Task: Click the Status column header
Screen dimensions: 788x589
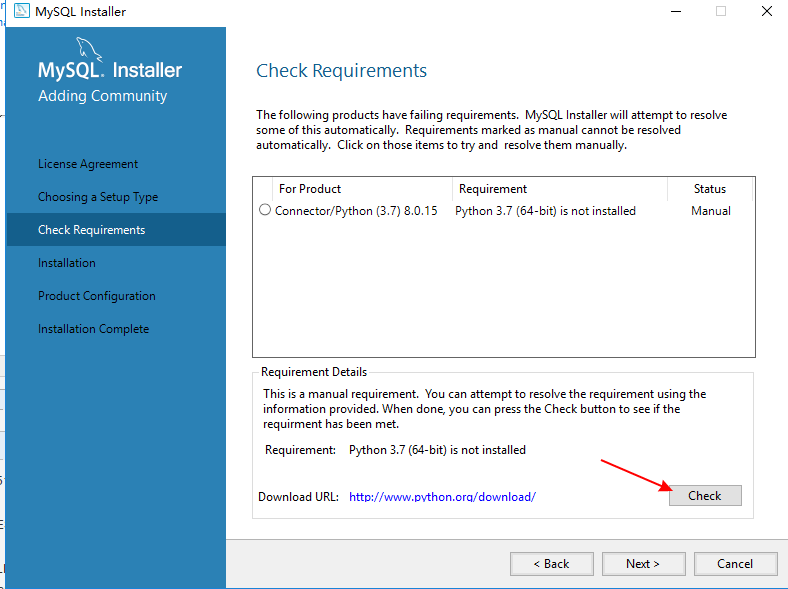Action: click(710, 189)
